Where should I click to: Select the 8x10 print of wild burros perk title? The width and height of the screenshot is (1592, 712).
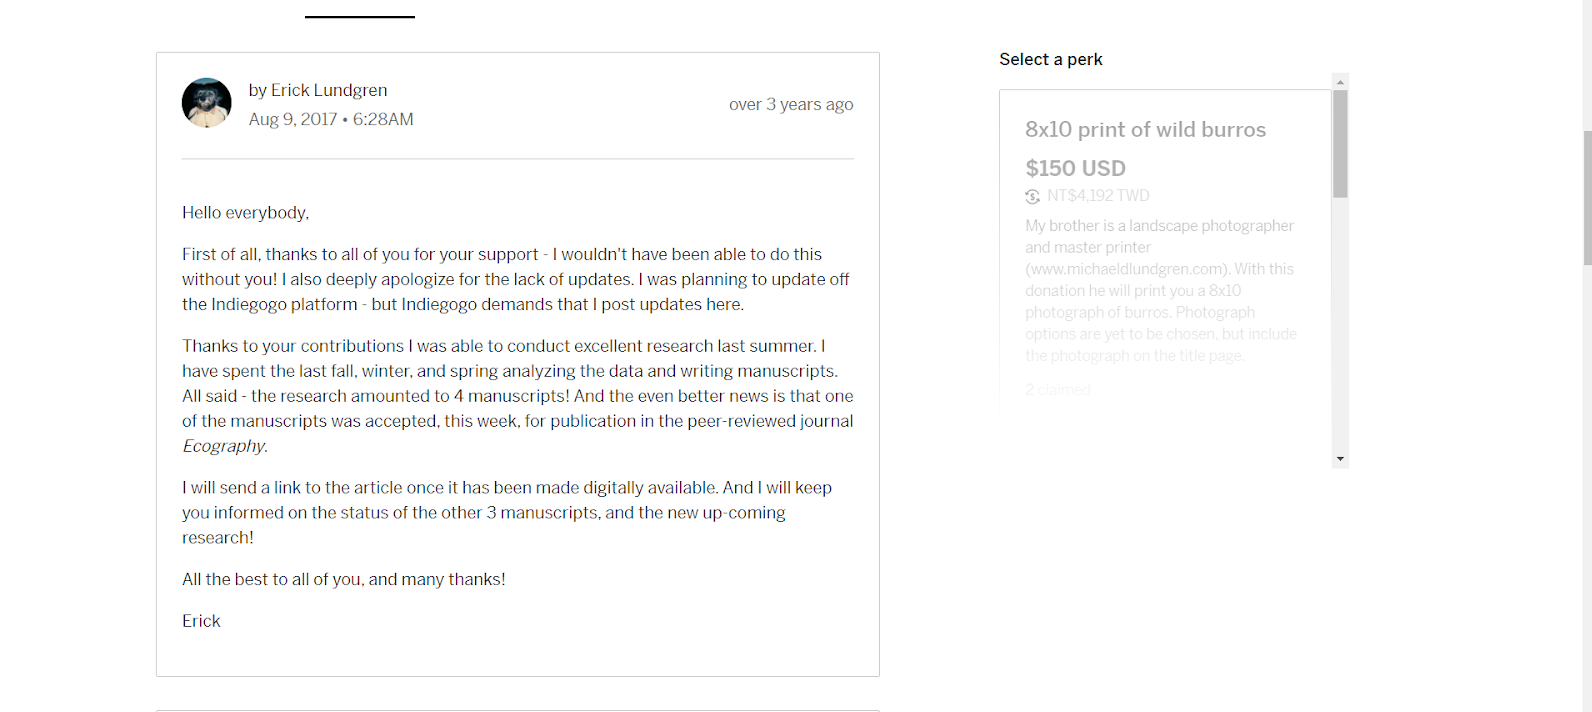click(1145, 130)
